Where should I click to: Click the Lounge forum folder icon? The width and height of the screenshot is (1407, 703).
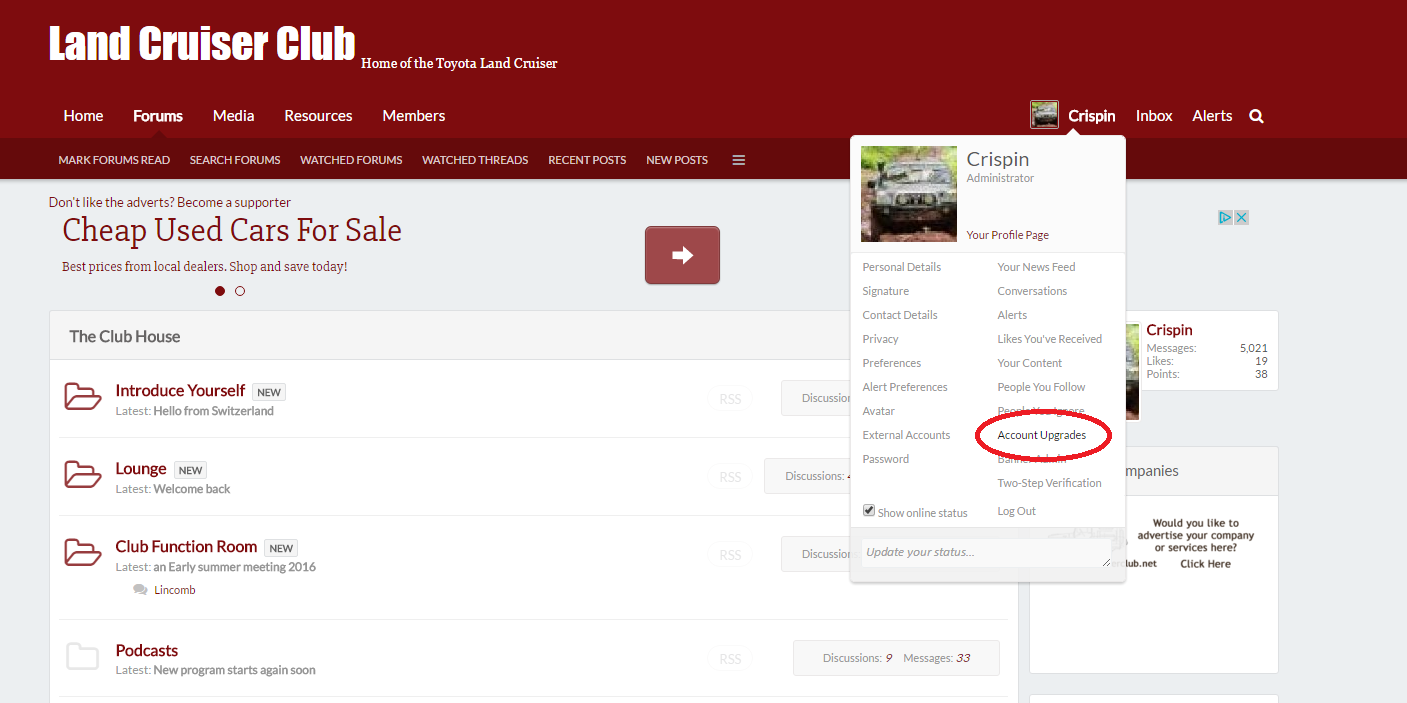83,475
